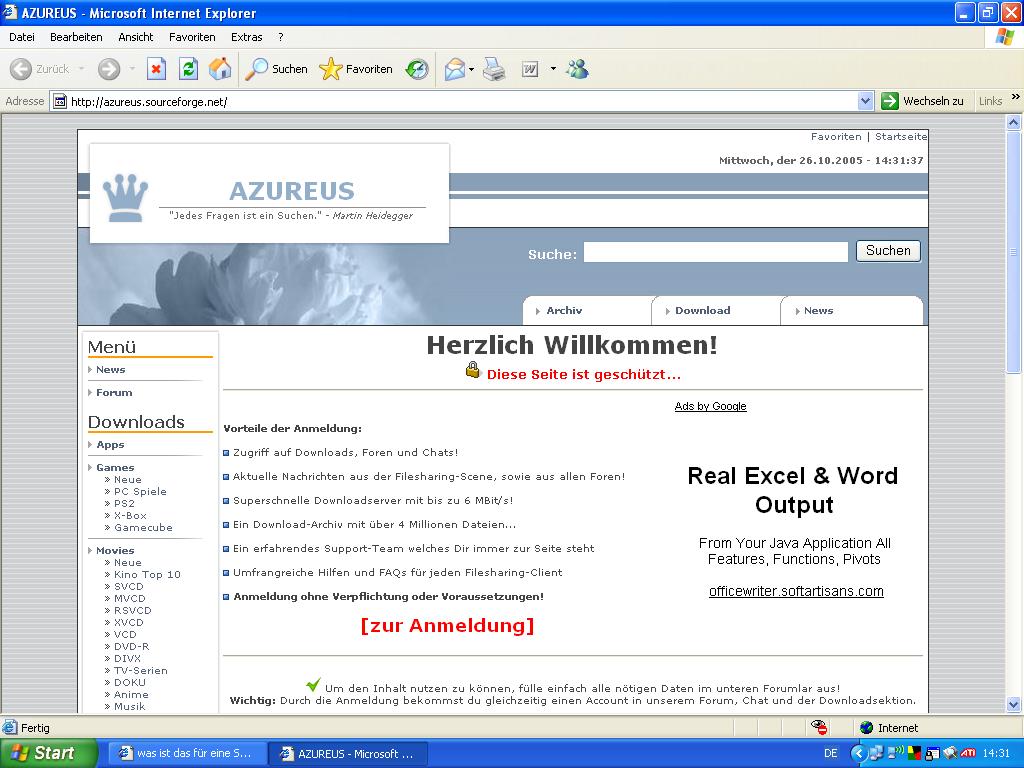This screenshot has height=768, width=1024.
Task: Open the History (Verlauf) icon
Action: pos(417,69)
